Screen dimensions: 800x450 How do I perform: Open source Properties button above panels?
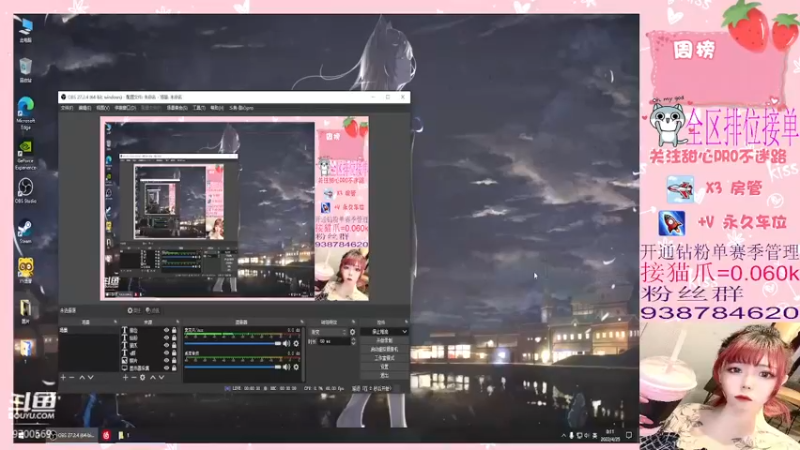pyautogui.click(x=134, y=310)
